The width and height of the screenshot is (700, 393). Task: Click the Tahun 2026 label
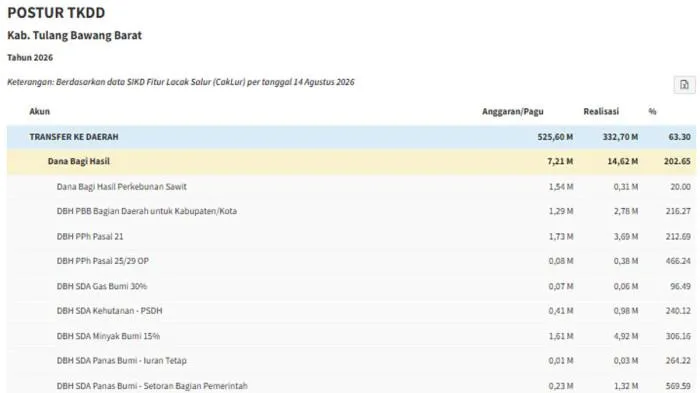point(30,58)
